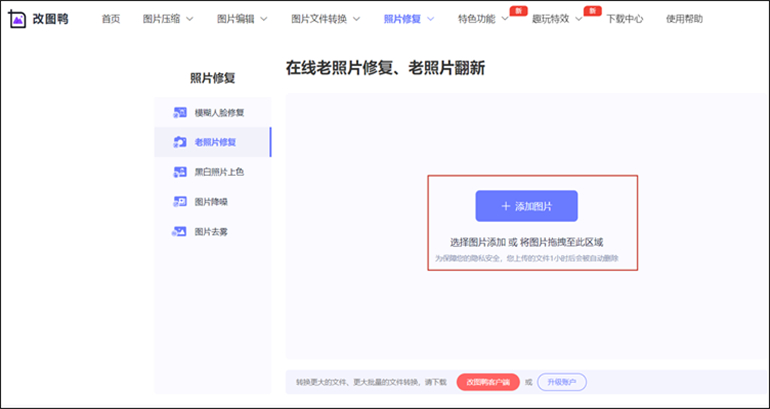Go to the 首页 home tab
Viewport: 770px width, 409px height.
[113, 20]
